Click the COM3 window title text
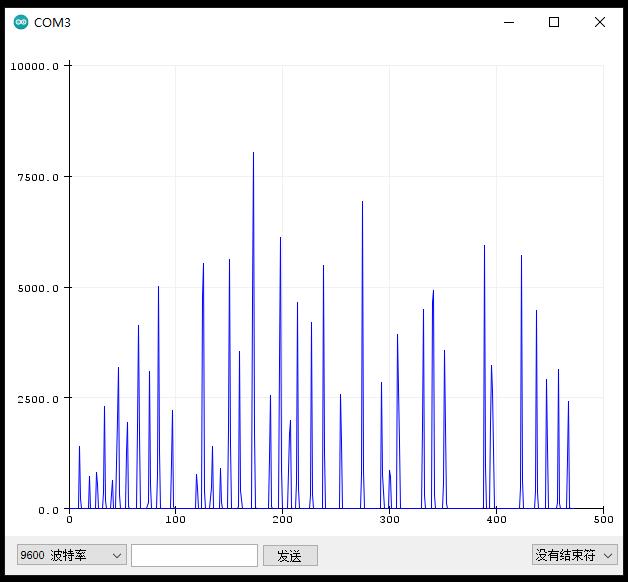Viewport: 628px width, 582px height. point(53,22)
